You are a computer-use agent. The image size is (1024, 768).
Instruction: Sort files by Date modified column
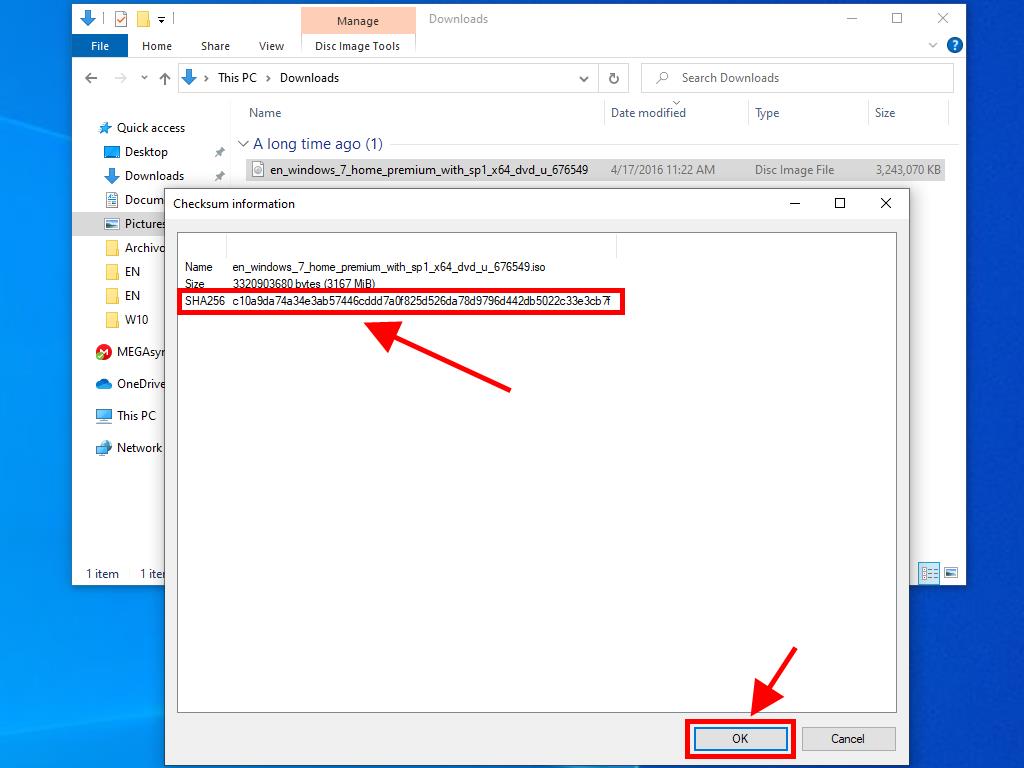(x=648, y=113)
